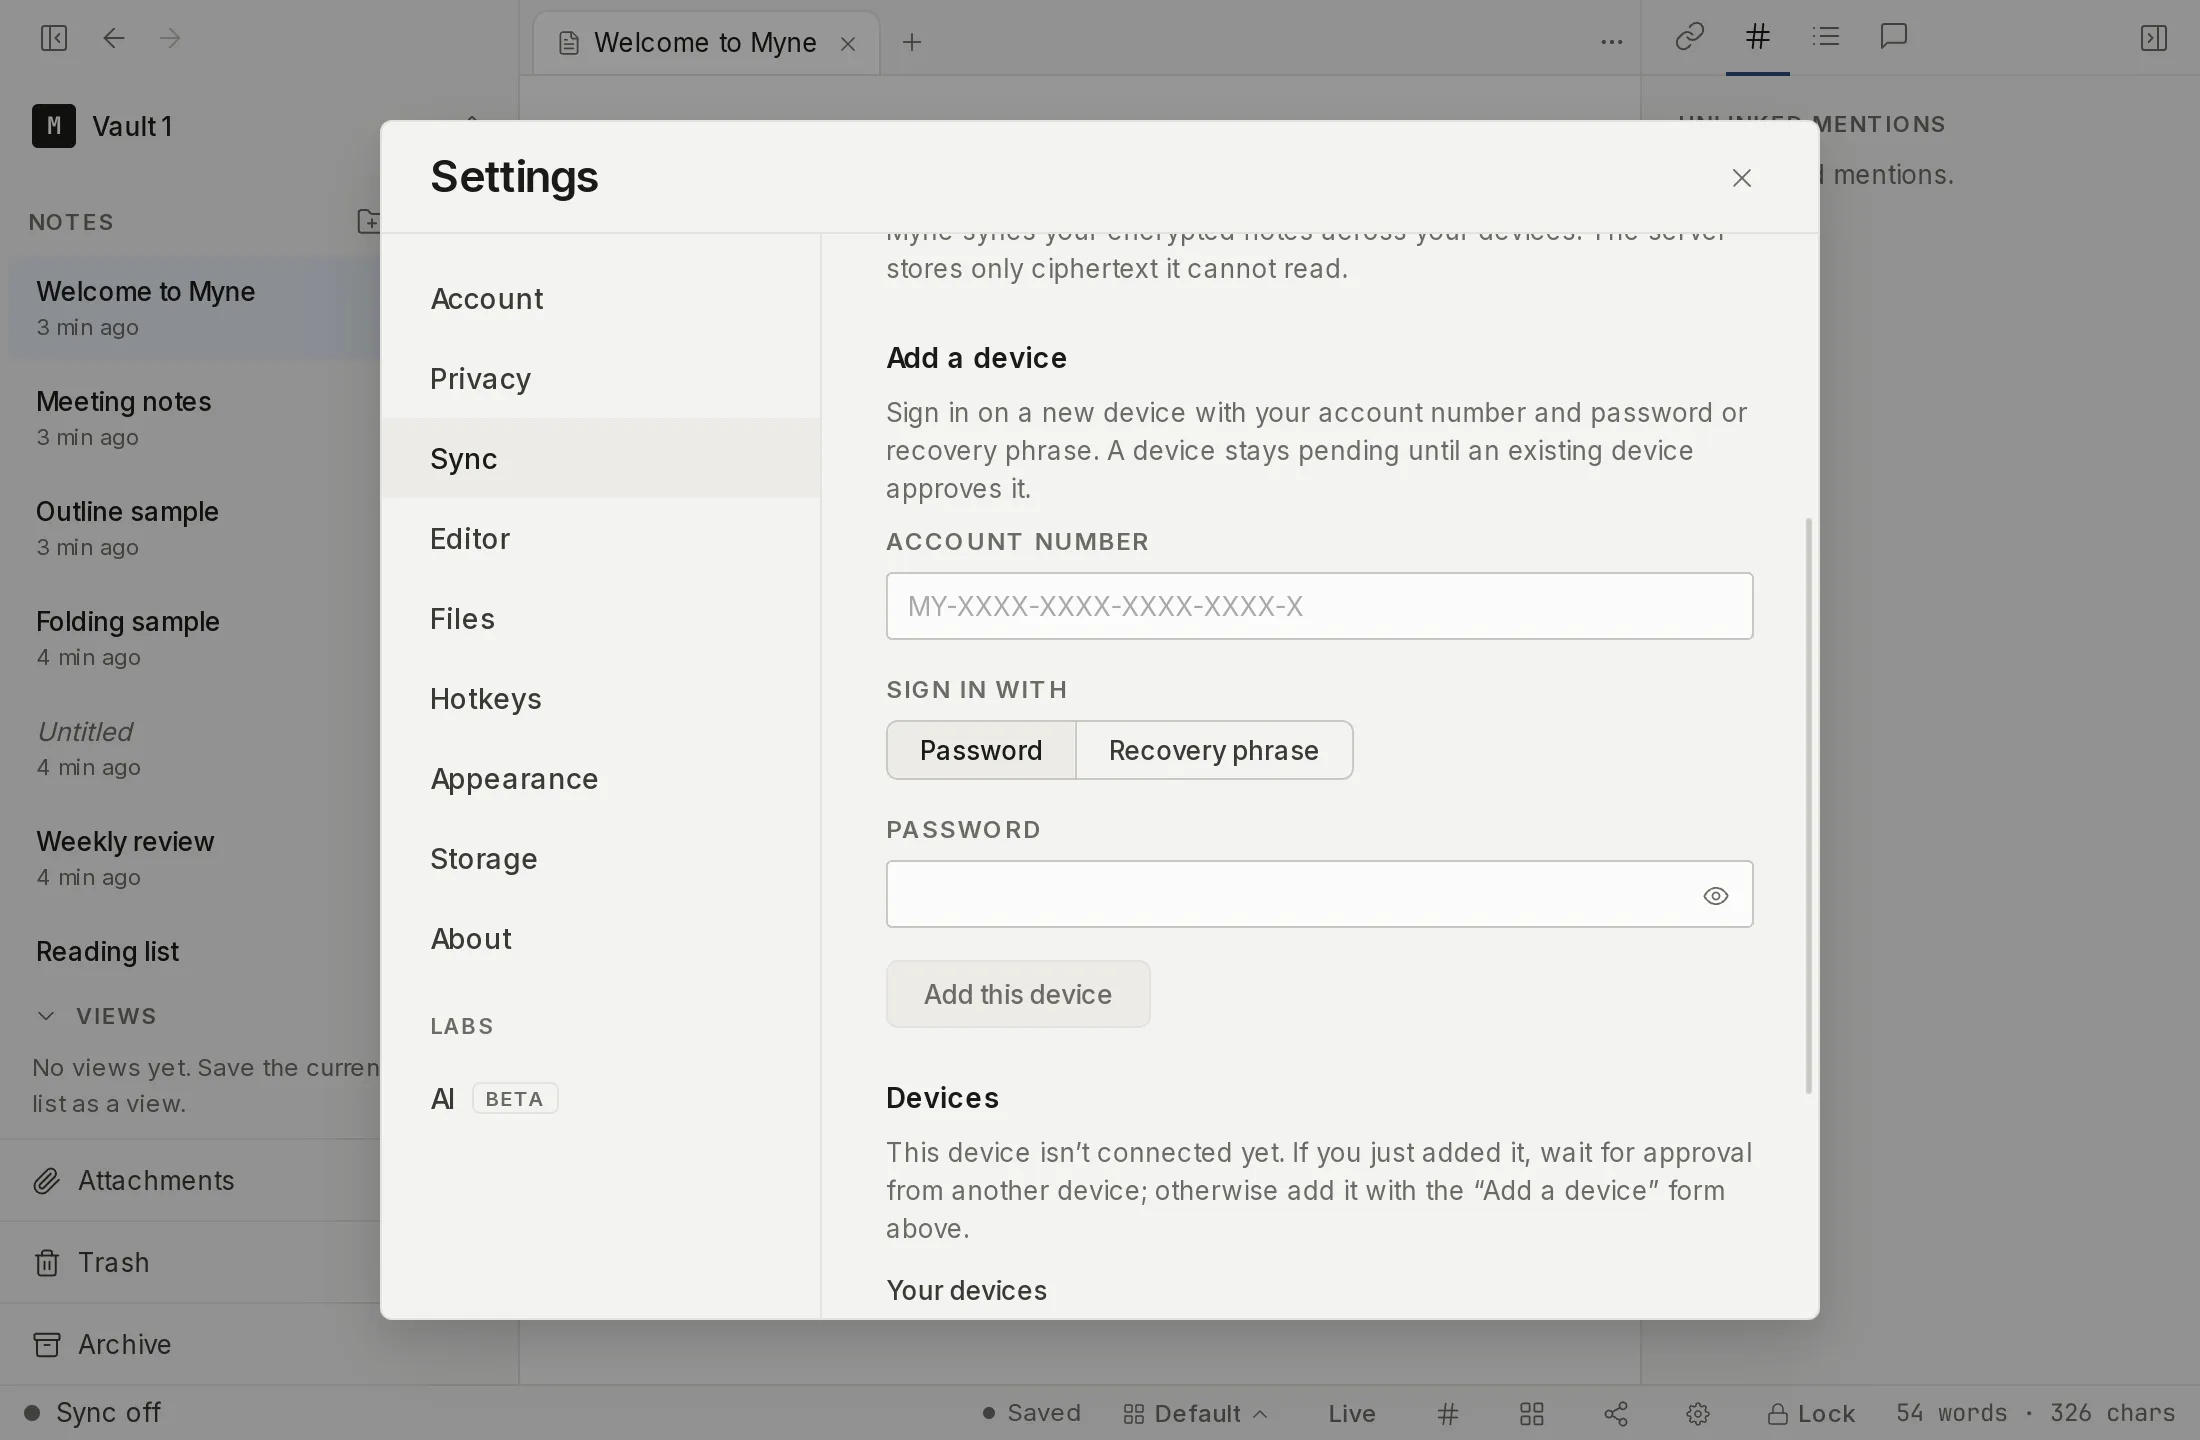Open the tags panel hashtag icon
The width and height of the screenshot is (2200, 1440).
(1758, 37)
